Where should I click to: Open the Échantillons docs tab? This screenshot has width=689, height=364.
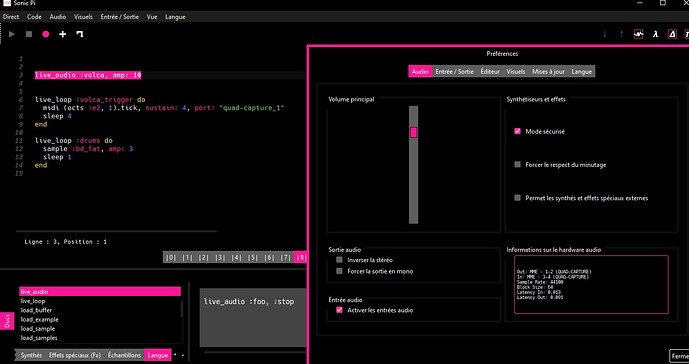click(125, 355)
